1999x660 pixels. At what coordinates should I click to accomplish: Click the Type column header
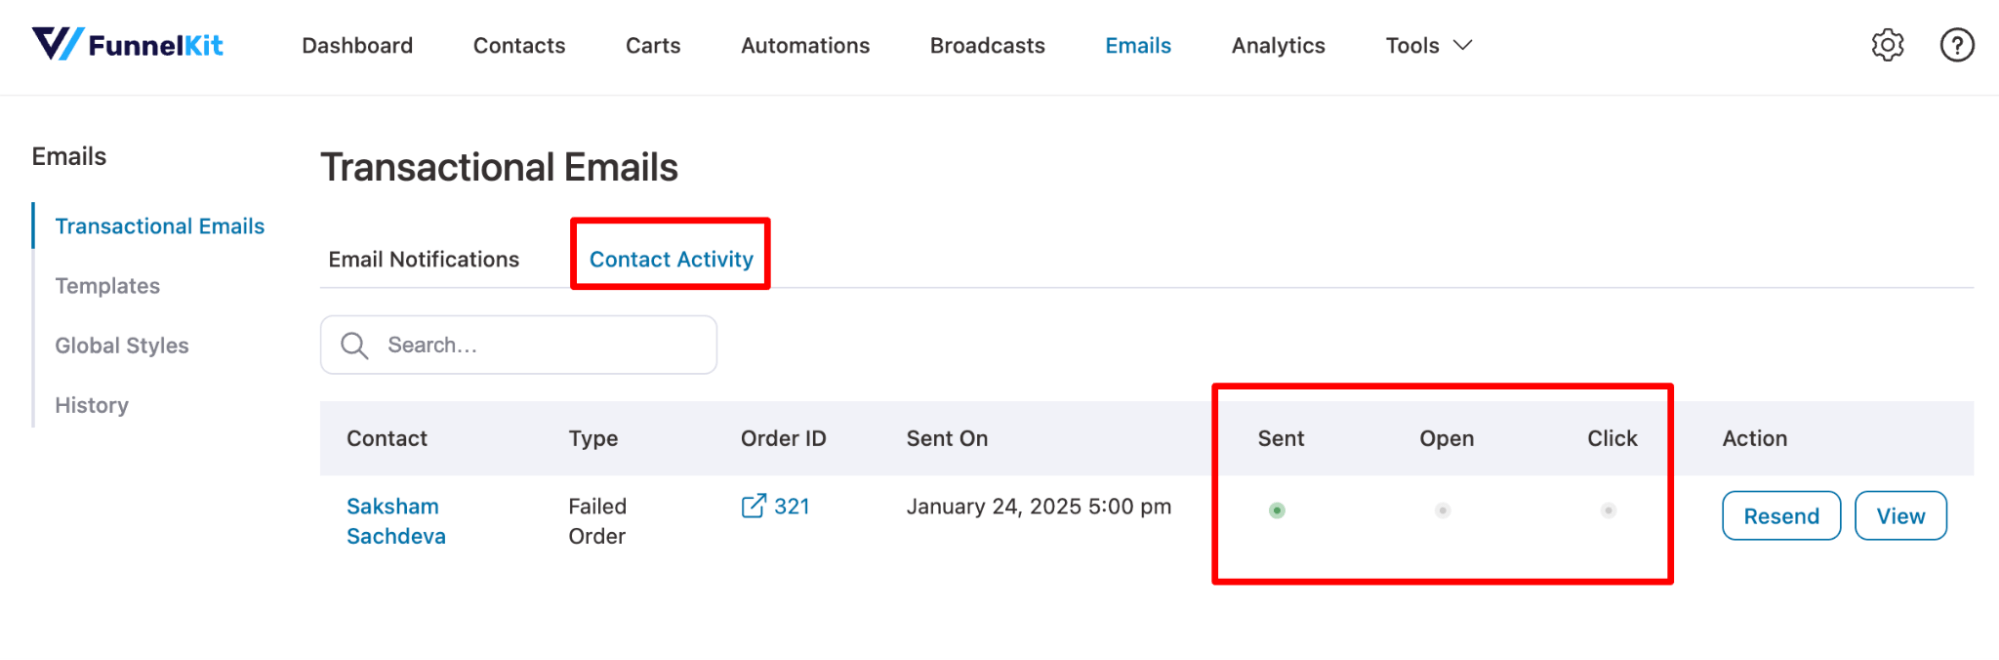click(593, 439)
